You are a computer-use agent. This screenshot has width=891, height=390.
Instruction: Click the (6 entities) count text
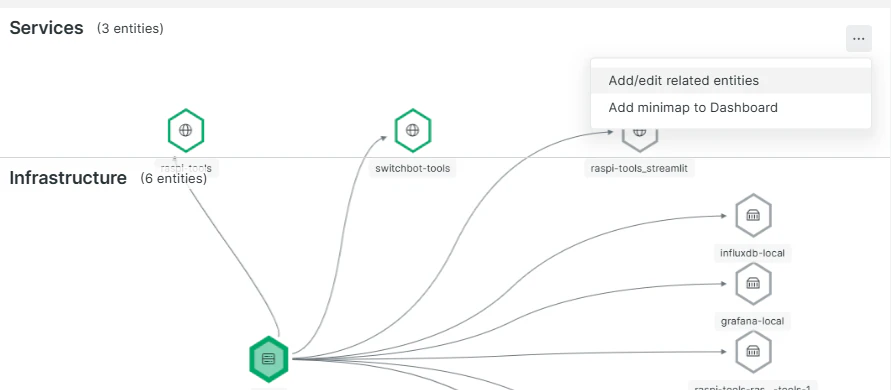pos(173,179)
